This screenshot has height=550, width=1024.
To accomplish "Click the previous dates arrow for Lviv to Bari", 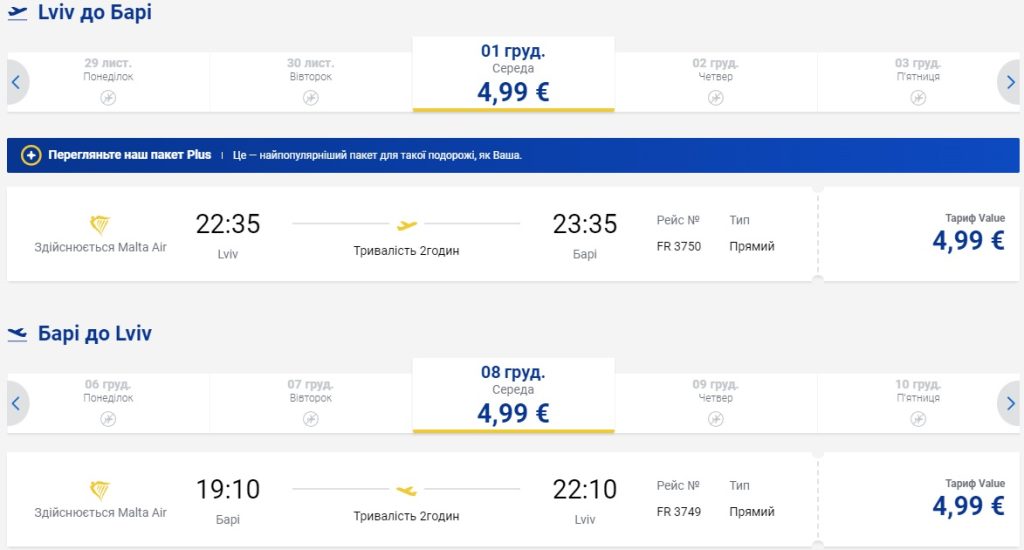I will [x=16, y=83].
